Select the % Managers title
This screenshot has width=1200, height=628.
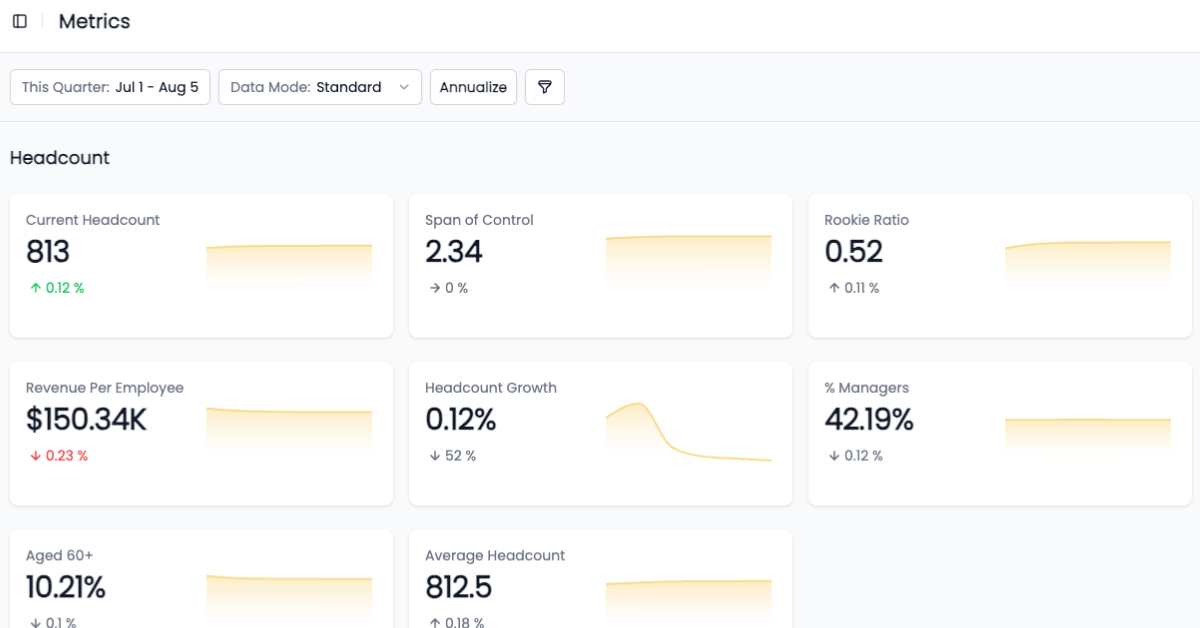coord(867,388)
